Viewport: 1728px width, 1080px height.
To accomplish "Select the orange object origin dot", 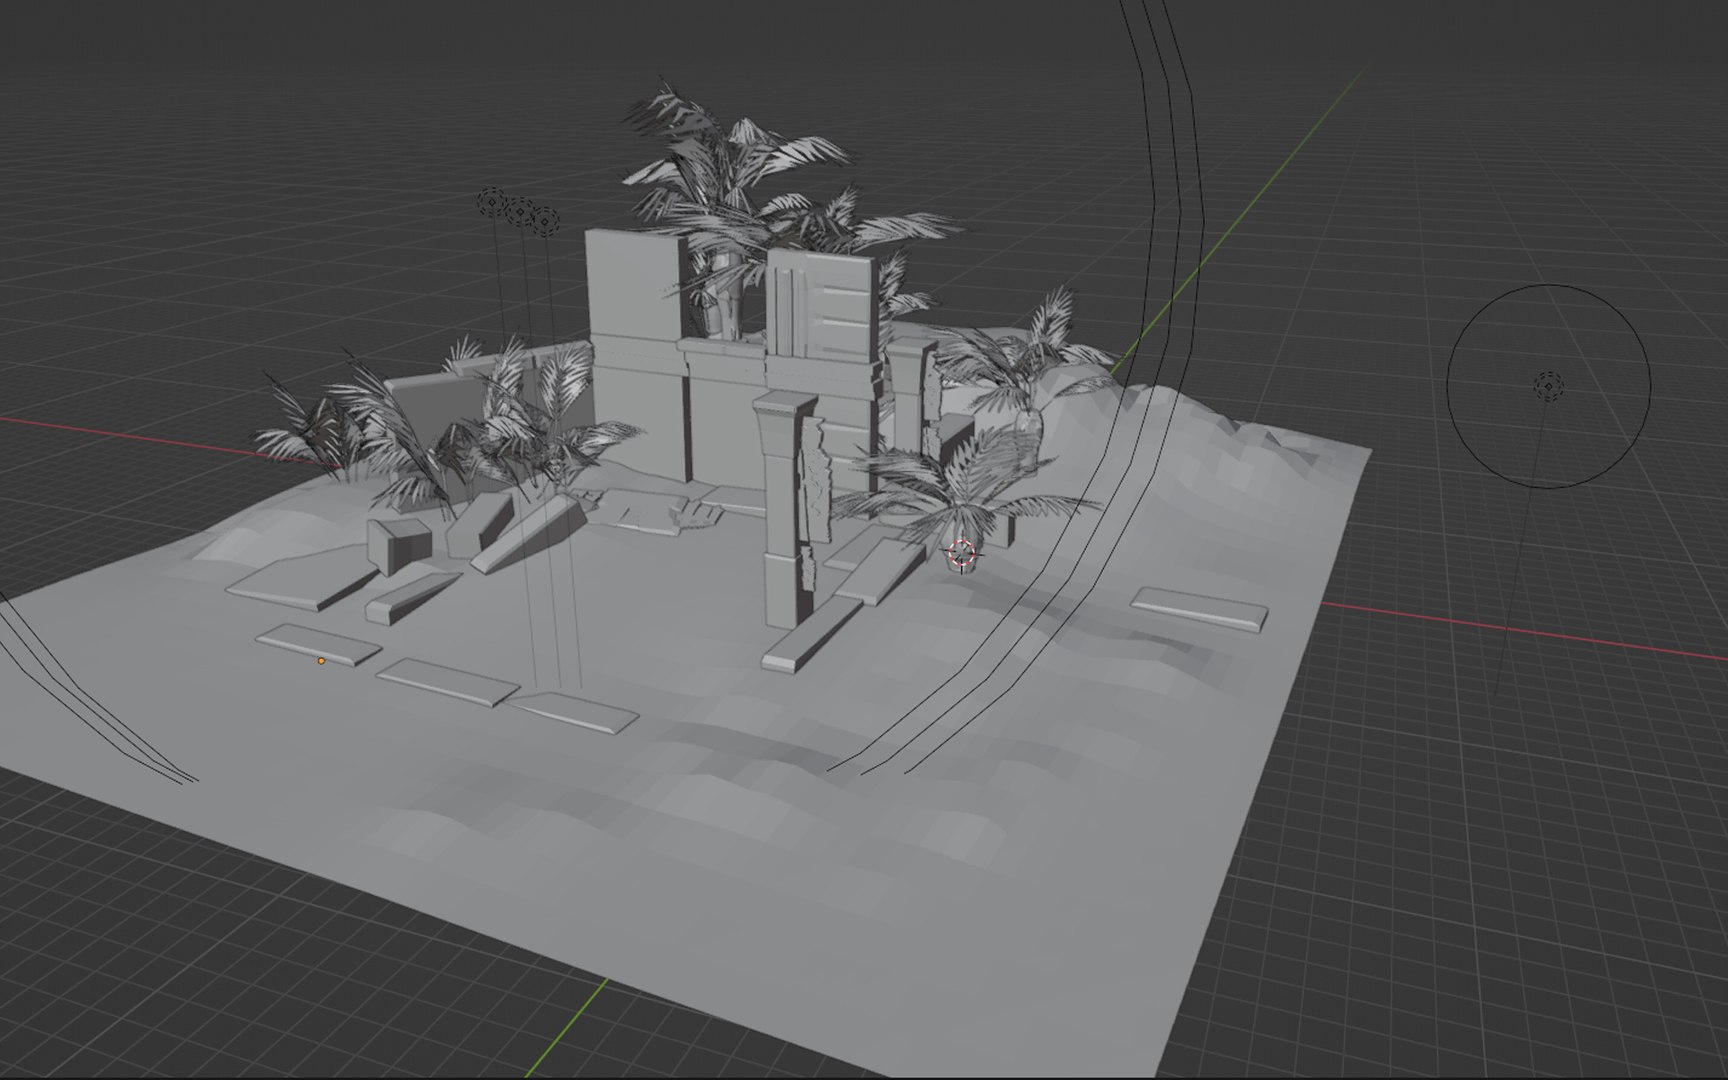I will 321,661.
